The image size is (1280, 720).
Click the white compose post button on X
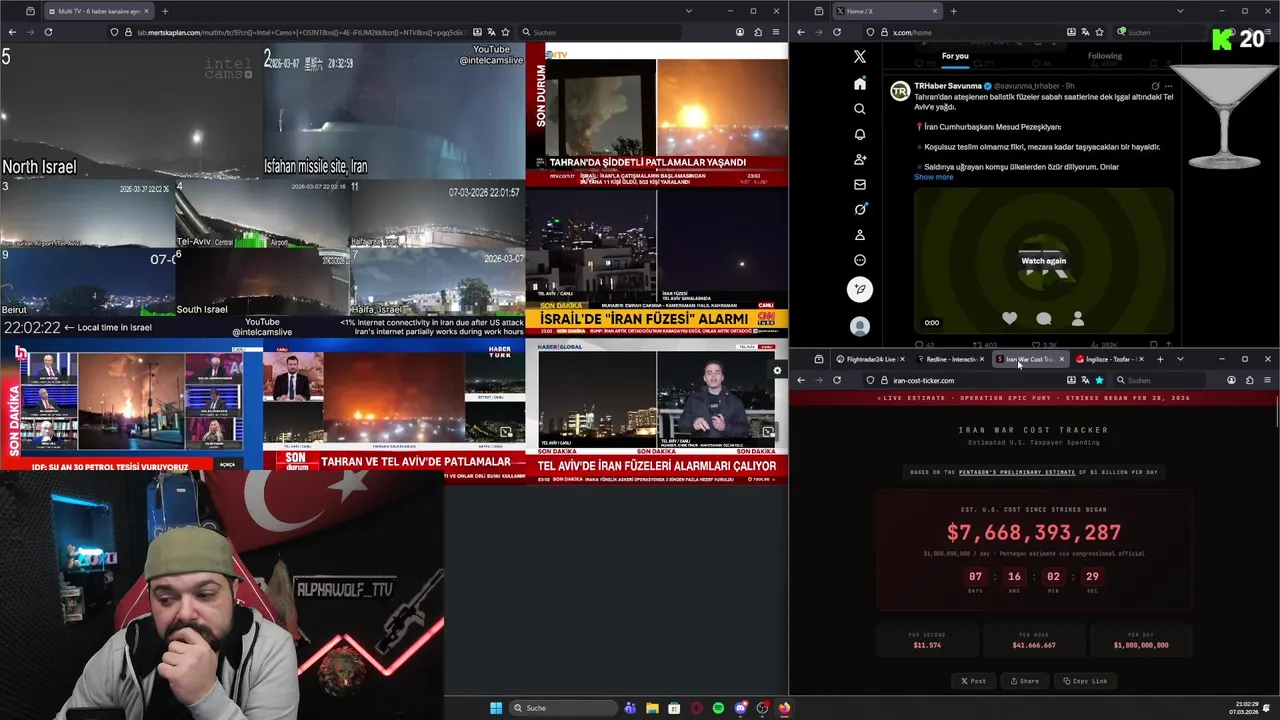(x=860, y=290)
